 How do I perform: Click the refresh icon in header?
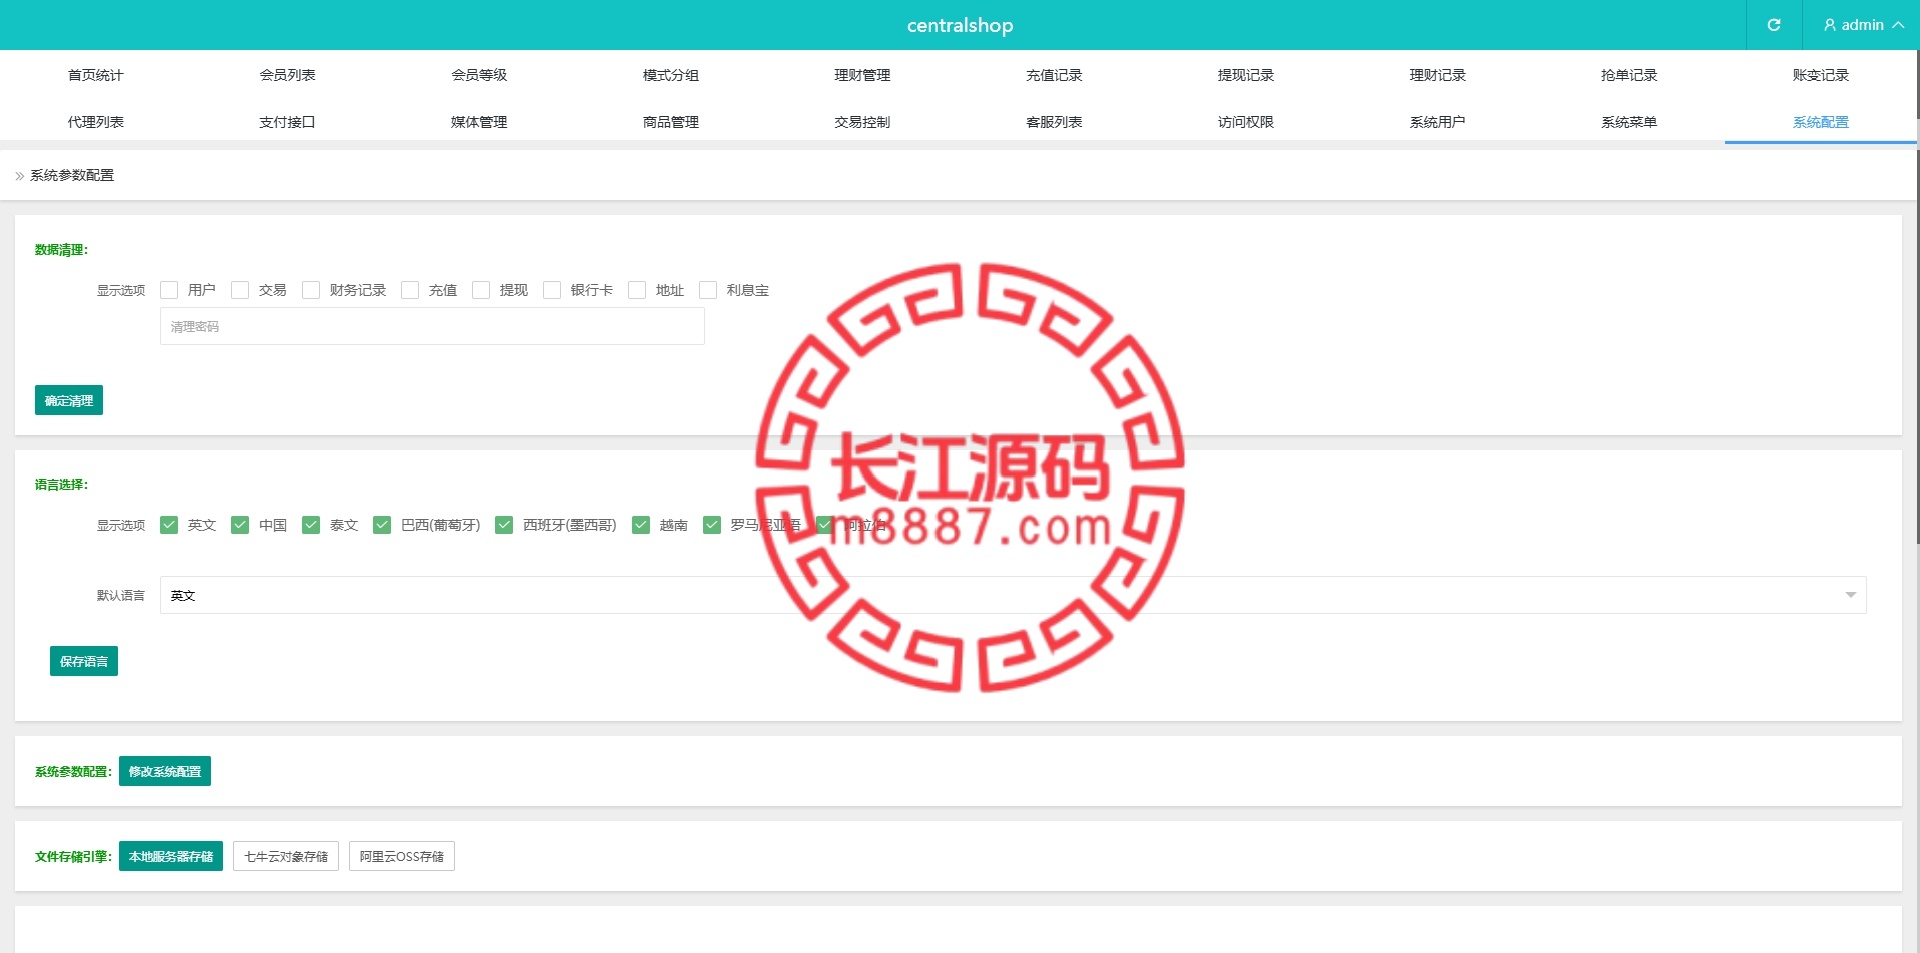(x=1774, y=25)
